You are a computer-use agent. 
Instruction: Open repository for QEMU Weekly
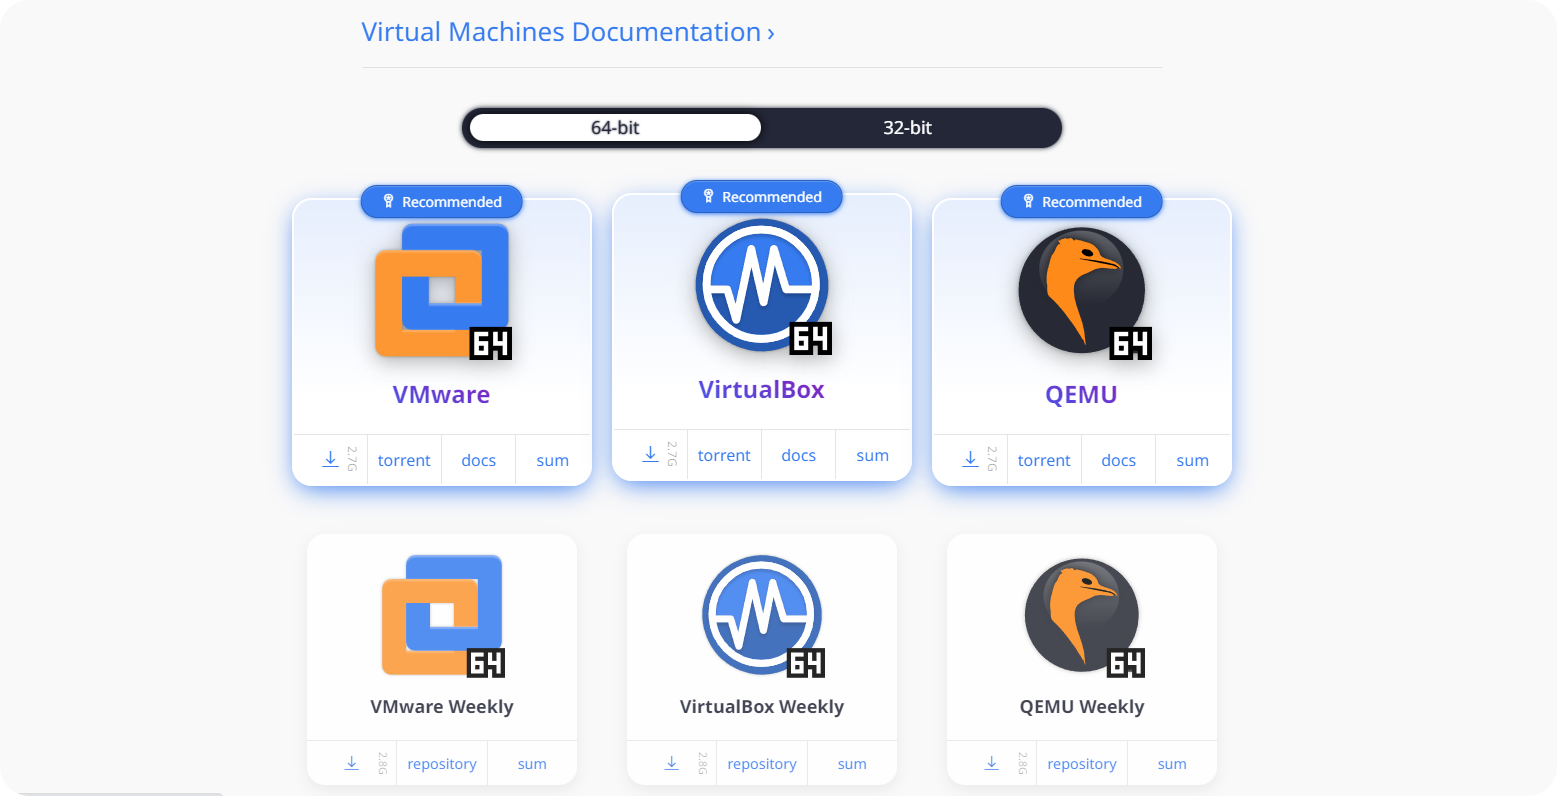tap(1082, 764)
